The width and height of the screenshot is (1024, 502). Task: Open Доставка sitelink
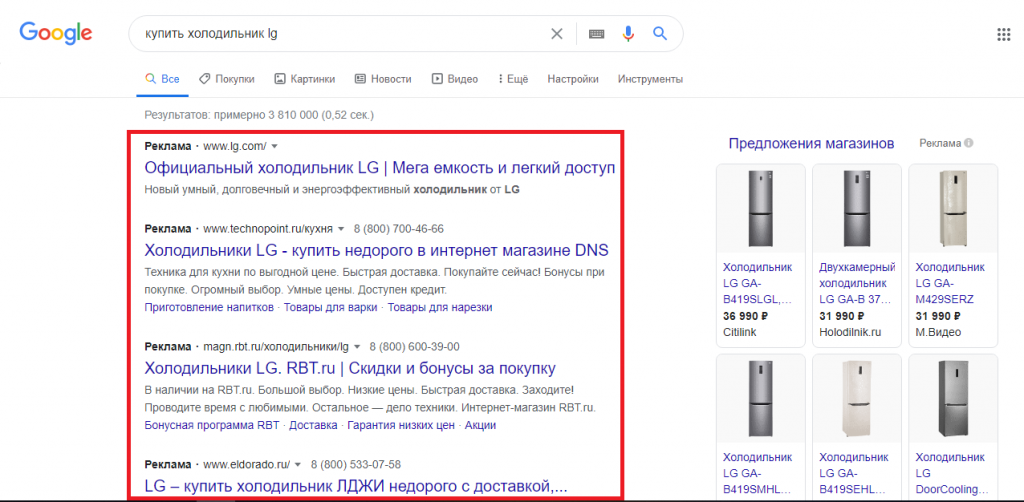point(313,425)
